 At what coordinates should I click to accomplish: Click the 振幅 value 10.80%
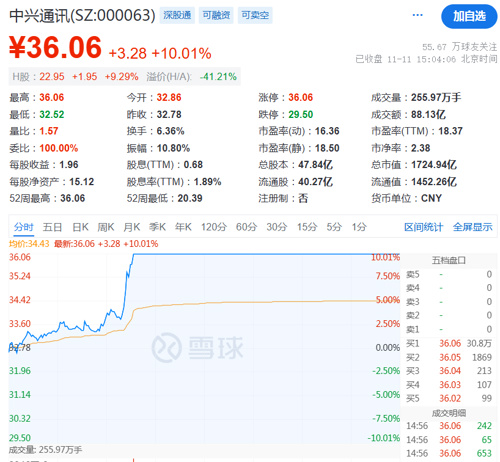click(173, 148)
